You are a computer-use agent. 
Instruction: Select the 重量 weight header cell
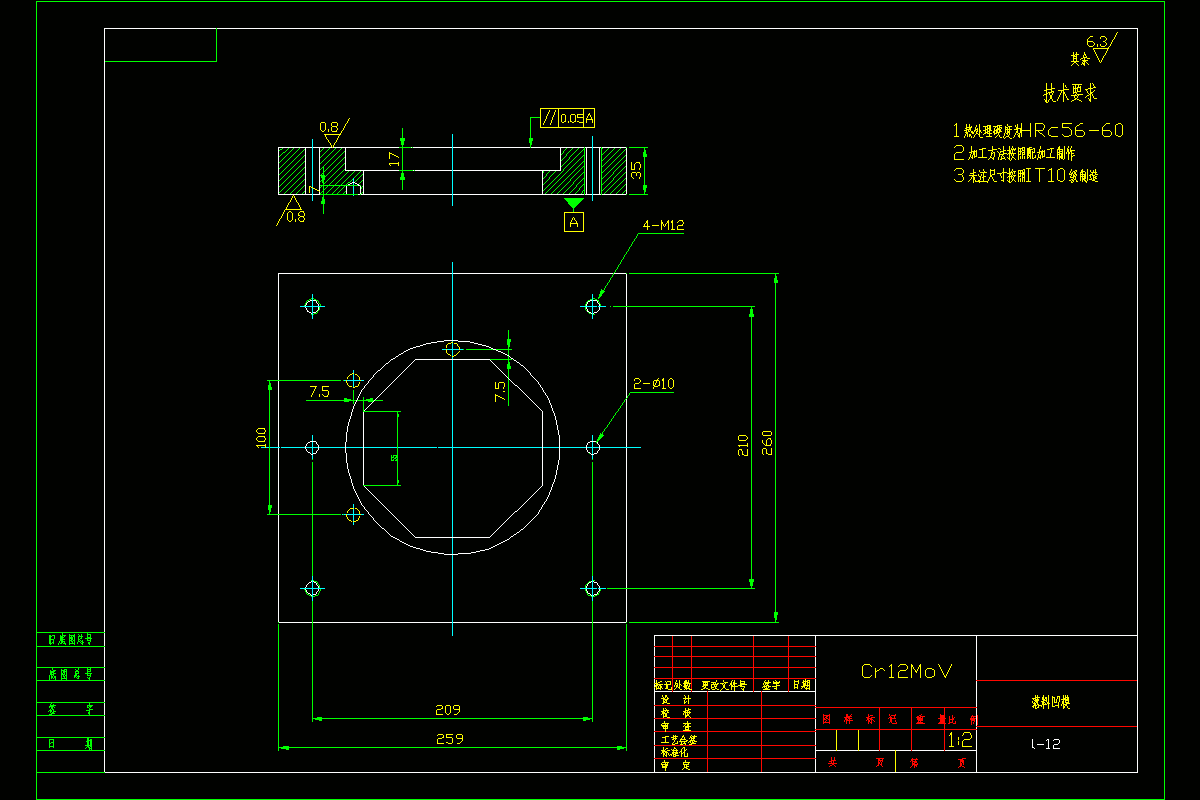click(x=928, y=719)
